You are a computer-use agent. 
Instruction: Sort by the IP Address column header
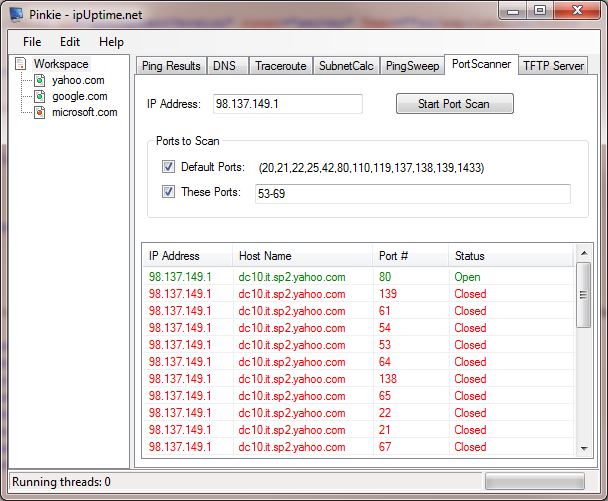point(188,256)
